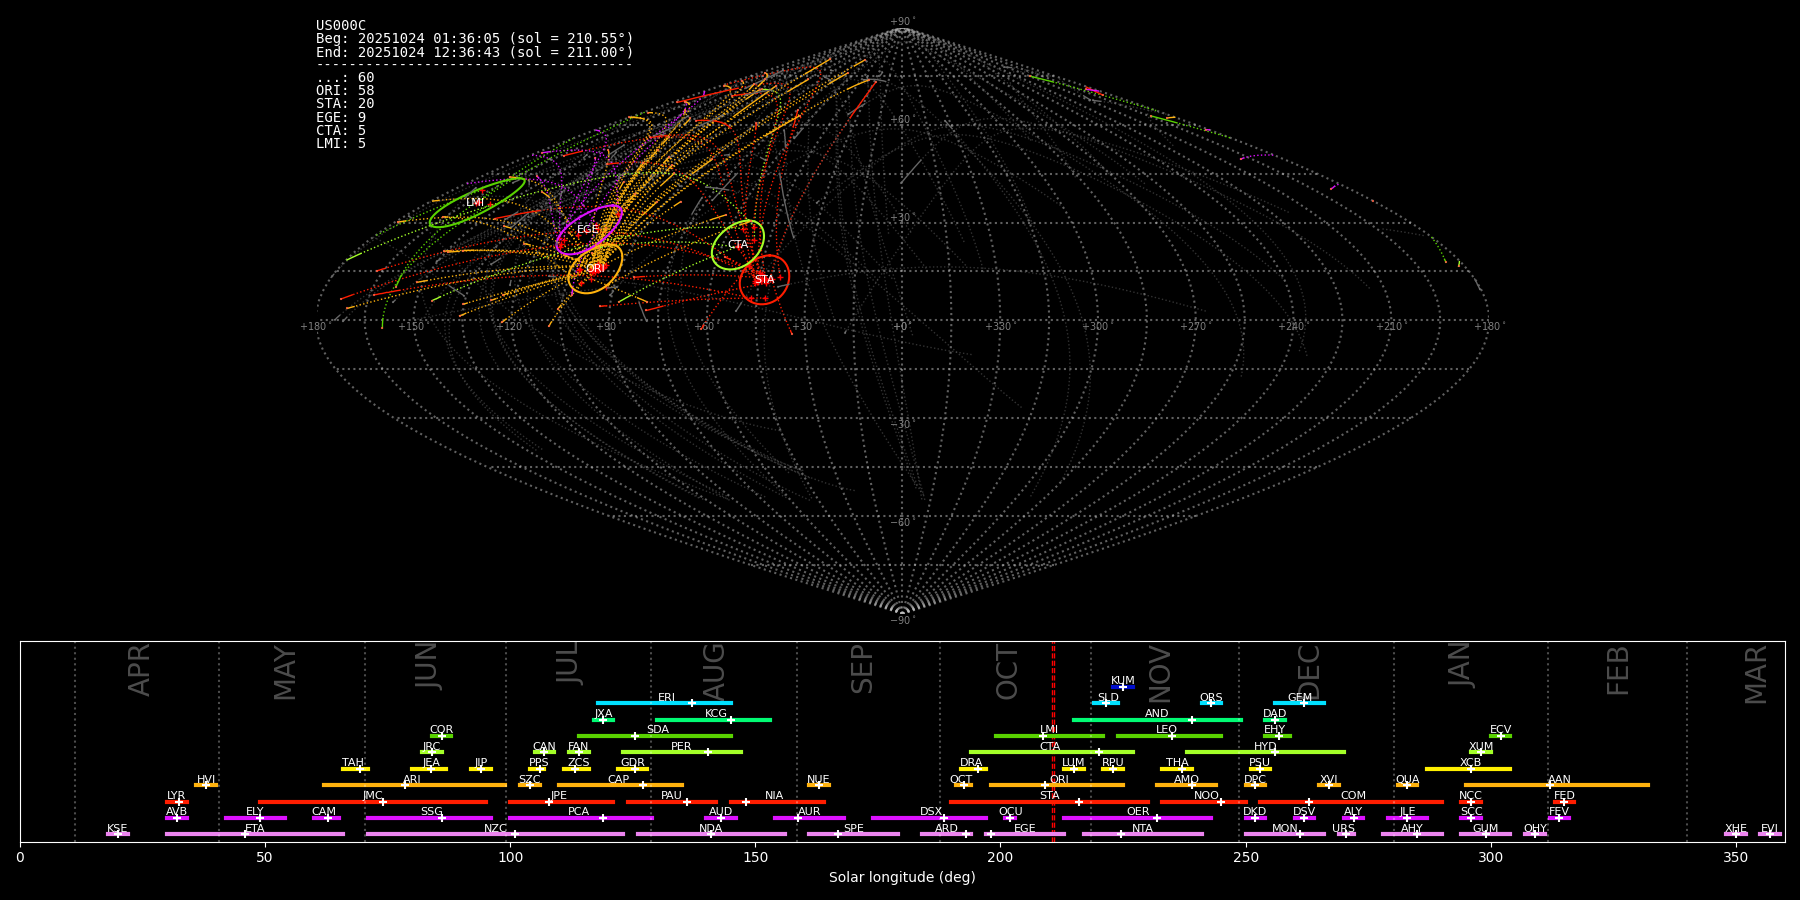Click the red STA radiant circle on sky map
1800x900 pixels.
click(x=764, y=280)
